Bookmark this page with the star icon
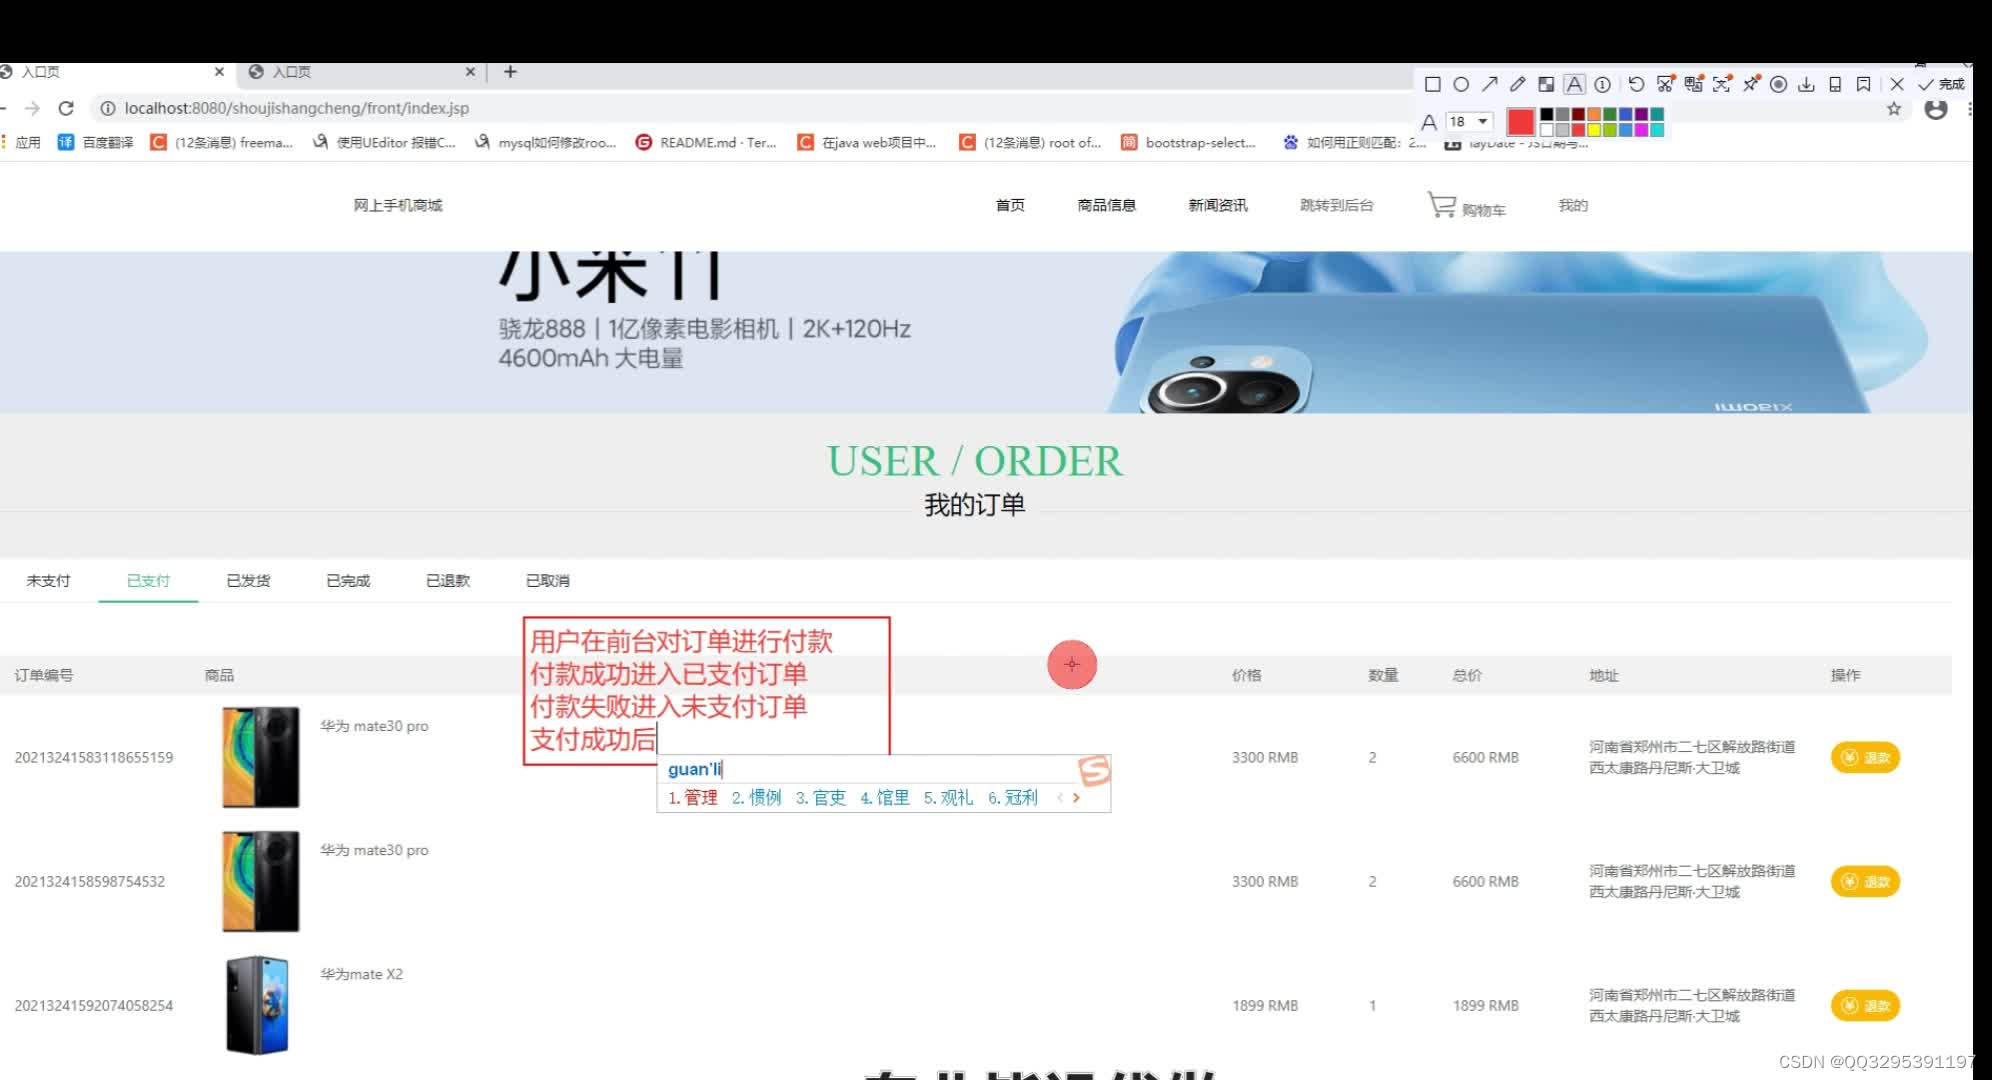The image size is (1992, 1080). [1894, 108]
